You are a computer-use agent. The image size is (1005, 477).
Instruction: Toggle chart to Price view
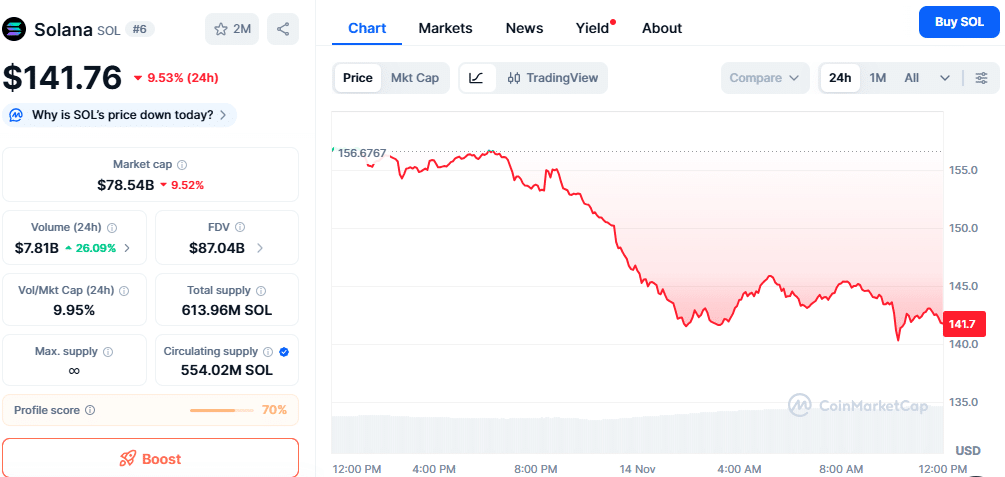click(357, 78)
